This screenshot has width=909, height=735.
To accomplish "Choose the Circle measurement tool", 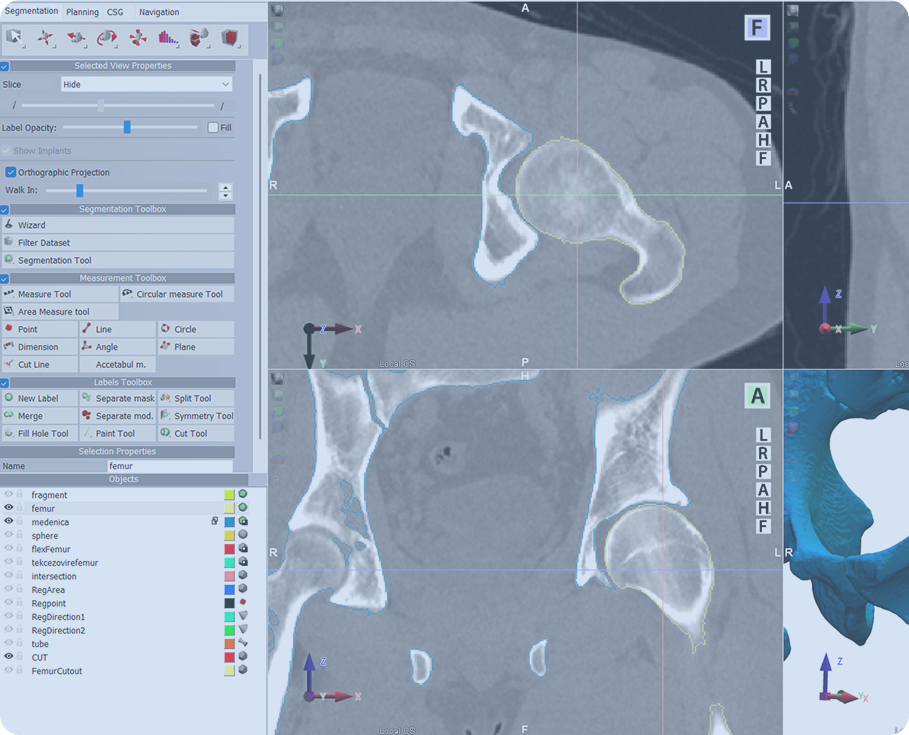I will 196,329.
